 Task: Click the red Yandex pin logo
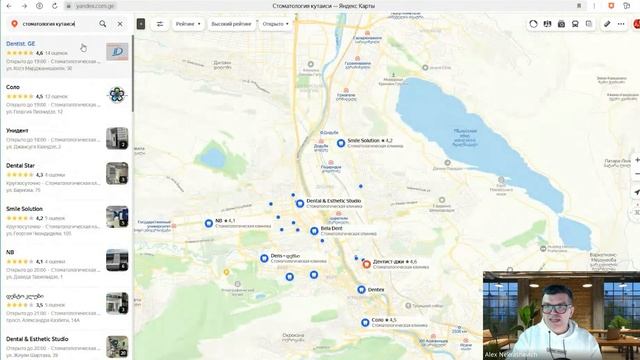(14, 24)
